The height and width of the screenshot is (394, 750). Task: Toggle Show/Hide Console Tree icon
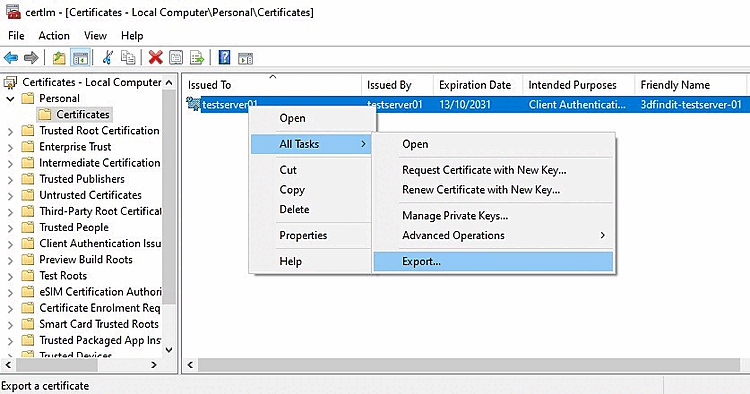(80, 58)
